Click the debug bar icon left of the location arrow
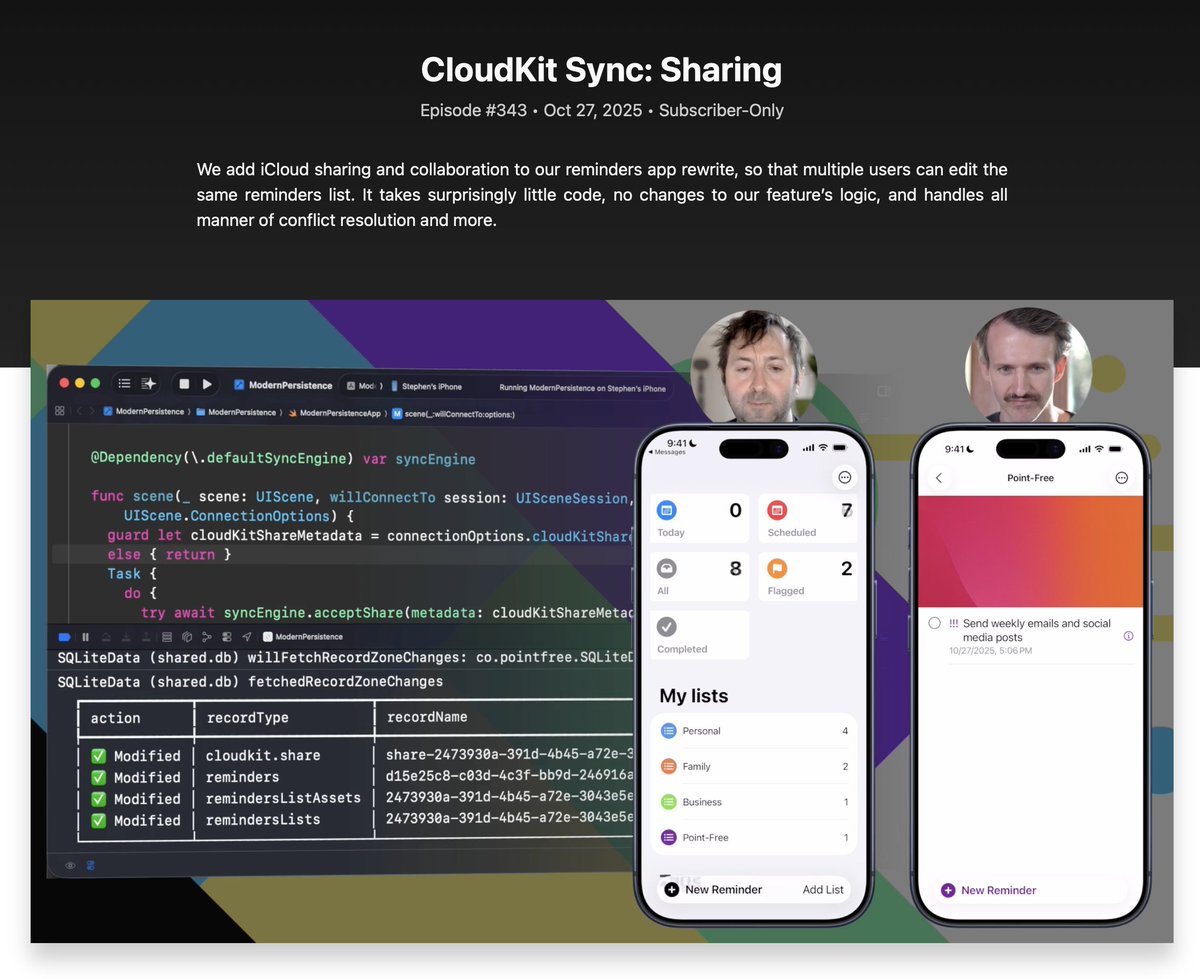 click(x=227, y=637)
